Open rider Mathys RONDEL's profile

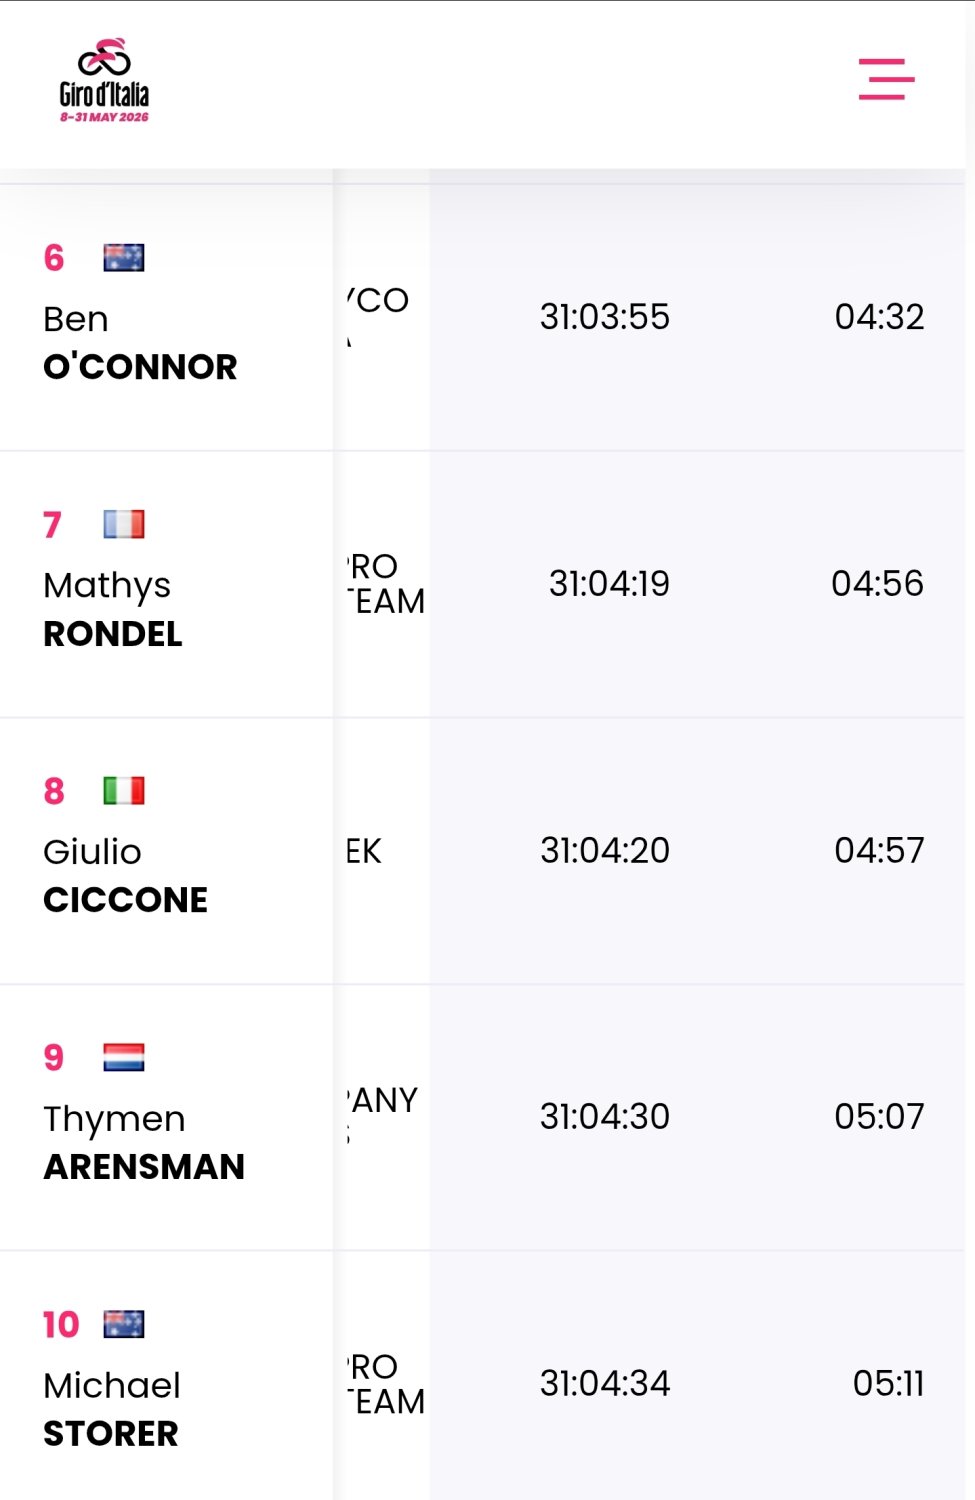[113, 609]
